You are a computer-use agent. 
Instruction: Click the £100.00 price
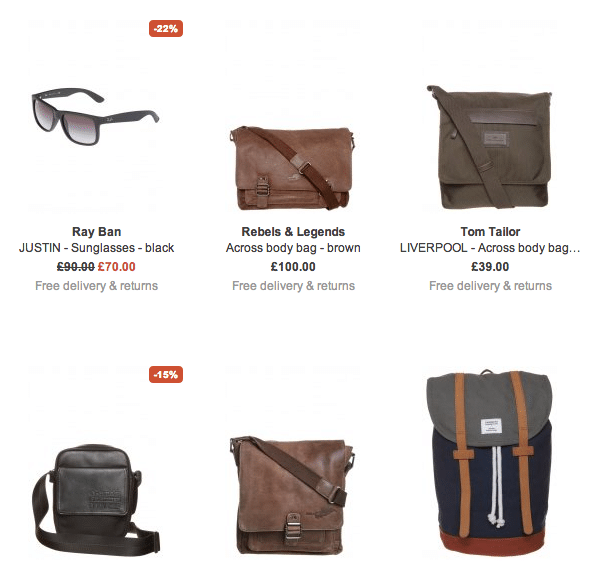pos(293,267)
